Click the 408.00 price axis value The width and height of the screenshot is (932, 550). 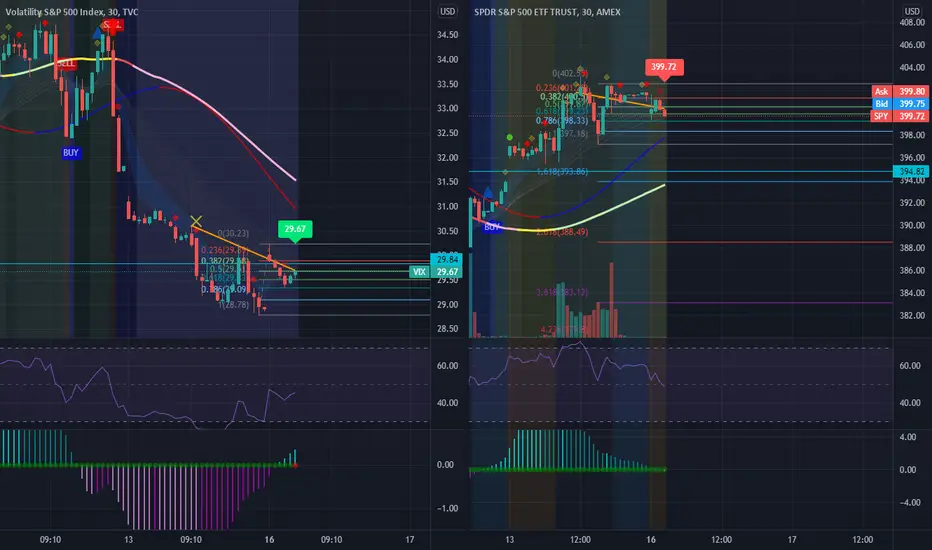tap(912, 22)
